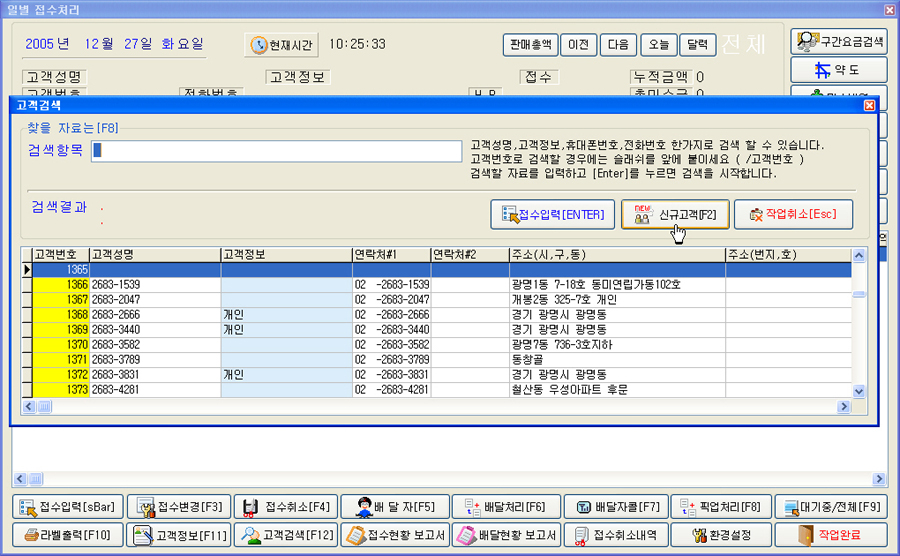
Task: Click contact 02 -2683-3440 cell
Action: pos(391,329)
